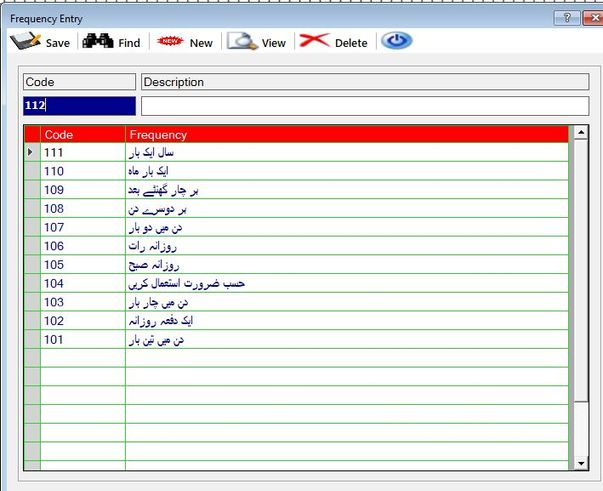Click the Save notebook icon
Viewport: 603px width, 491px height.
click(25, 41)
